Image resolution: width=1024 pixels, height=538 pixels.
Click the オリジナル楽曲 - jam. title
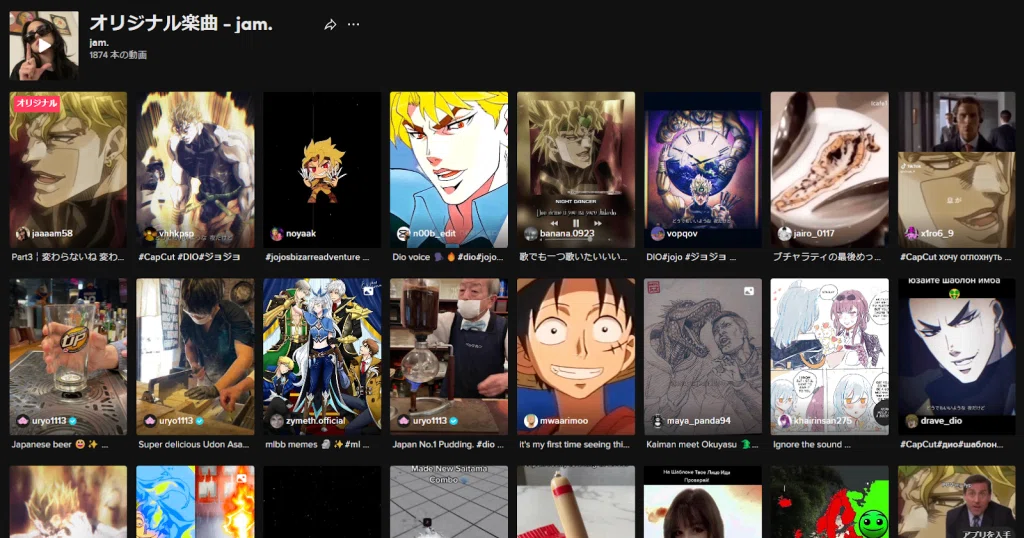click(181, 24)
